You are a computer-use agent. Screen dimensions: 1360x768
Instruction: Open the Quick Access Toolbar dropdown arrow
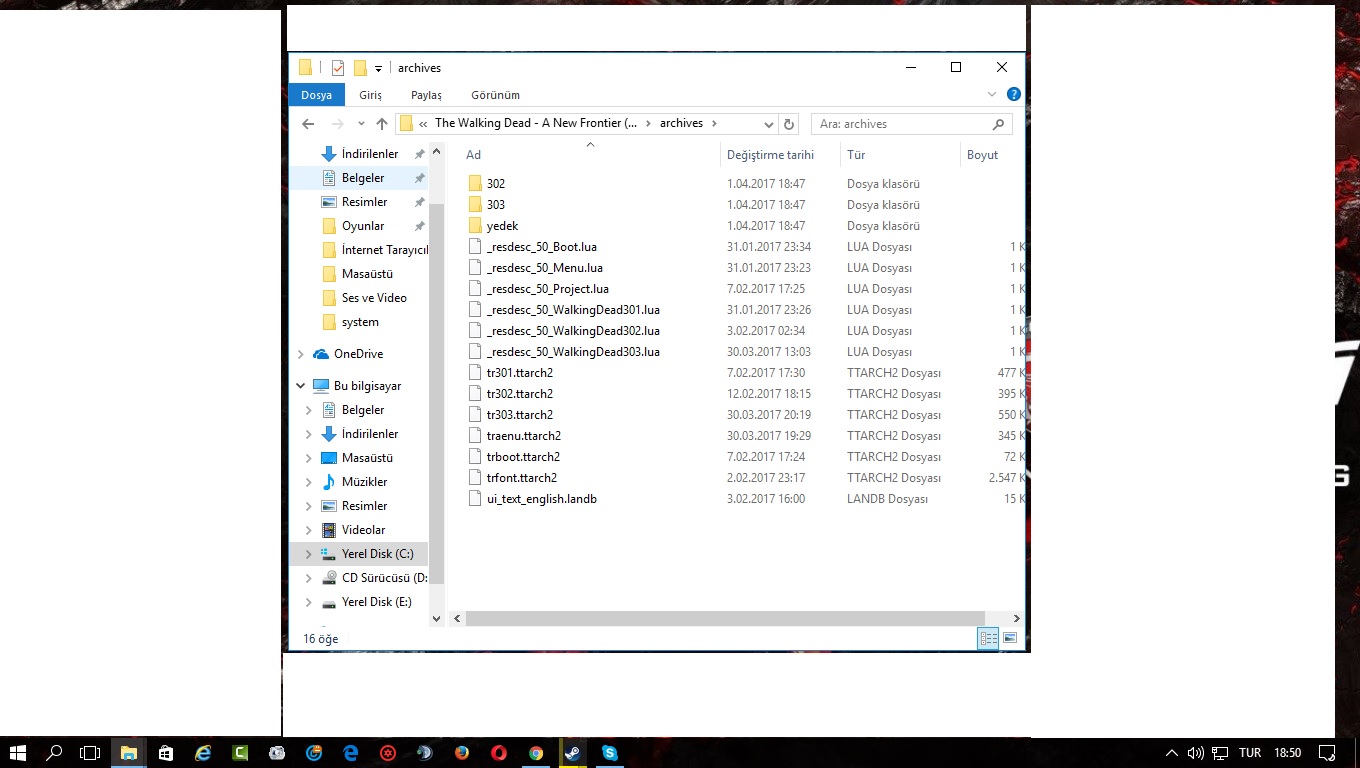click(378, 69)
